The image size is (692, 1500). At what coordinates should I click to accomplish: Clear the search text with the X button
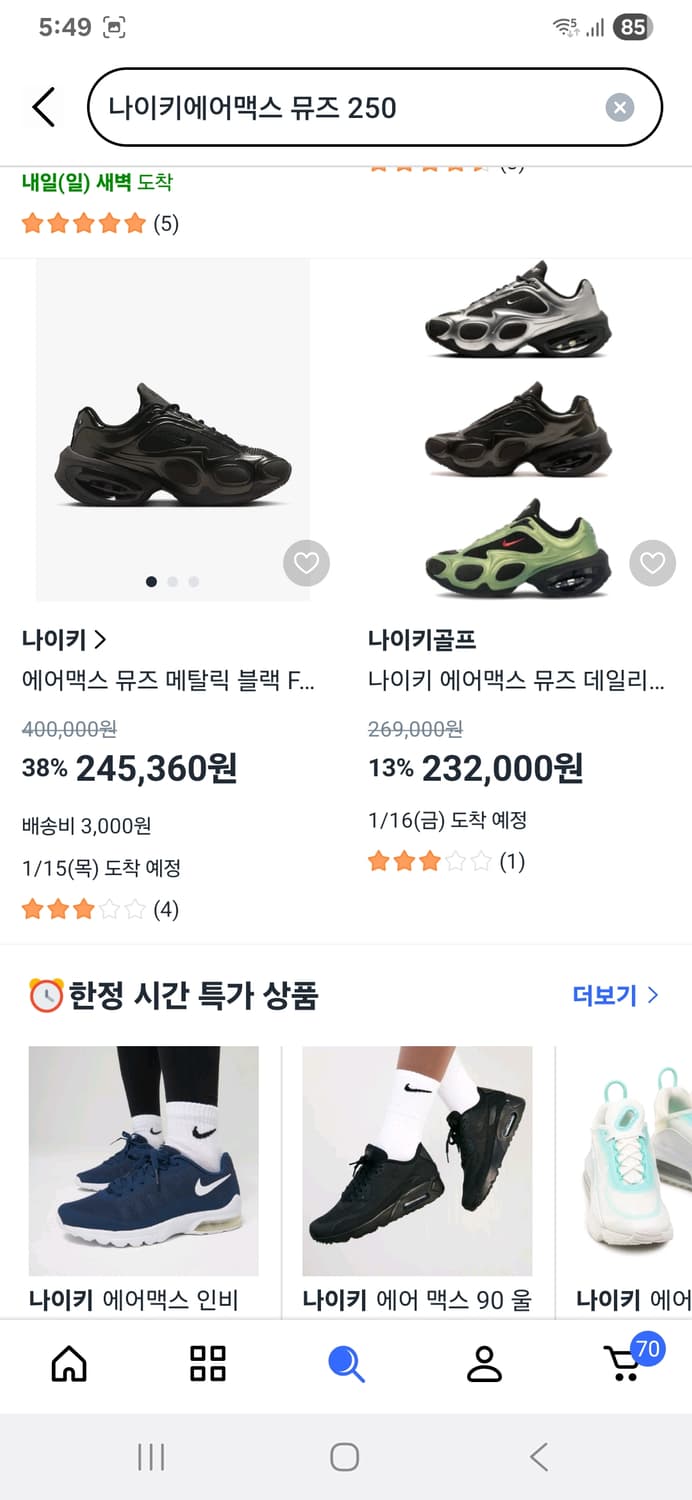(619, 107)
